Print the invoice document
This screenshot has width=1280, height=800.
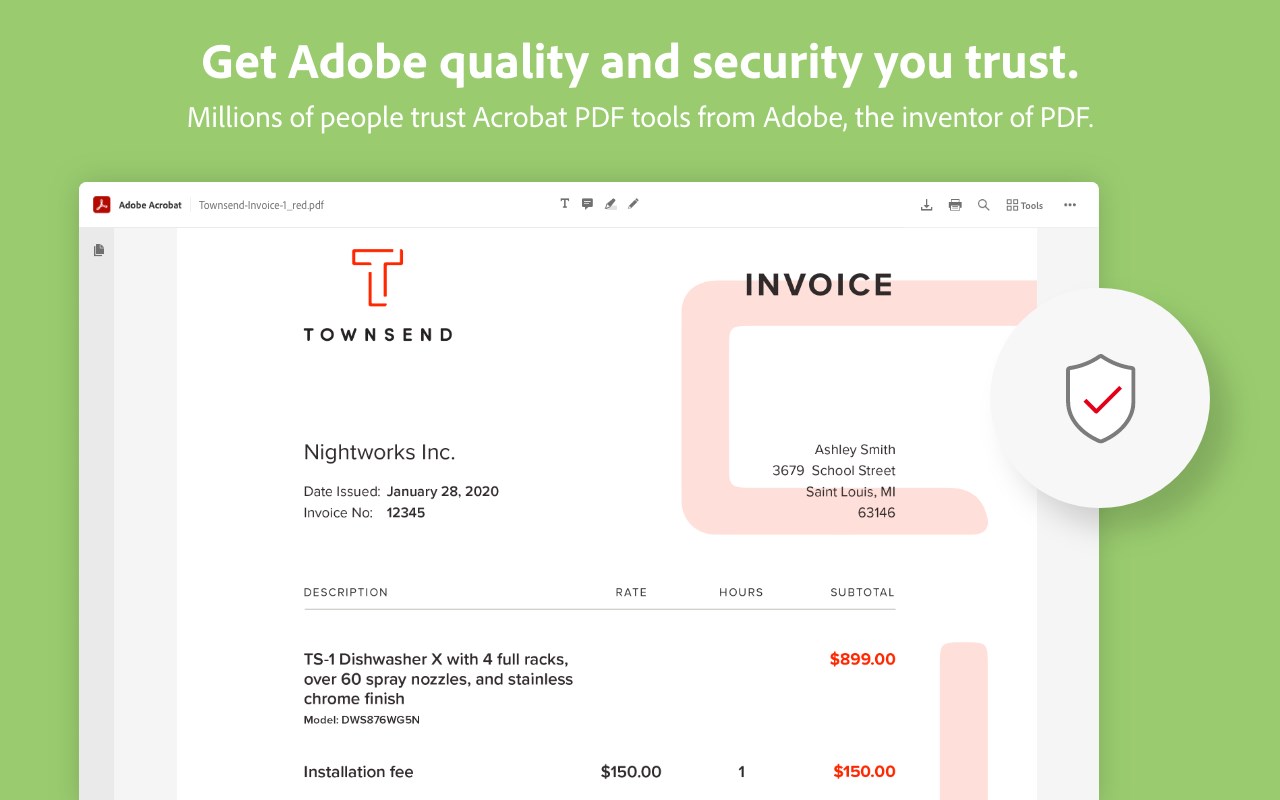coord(955,205)
